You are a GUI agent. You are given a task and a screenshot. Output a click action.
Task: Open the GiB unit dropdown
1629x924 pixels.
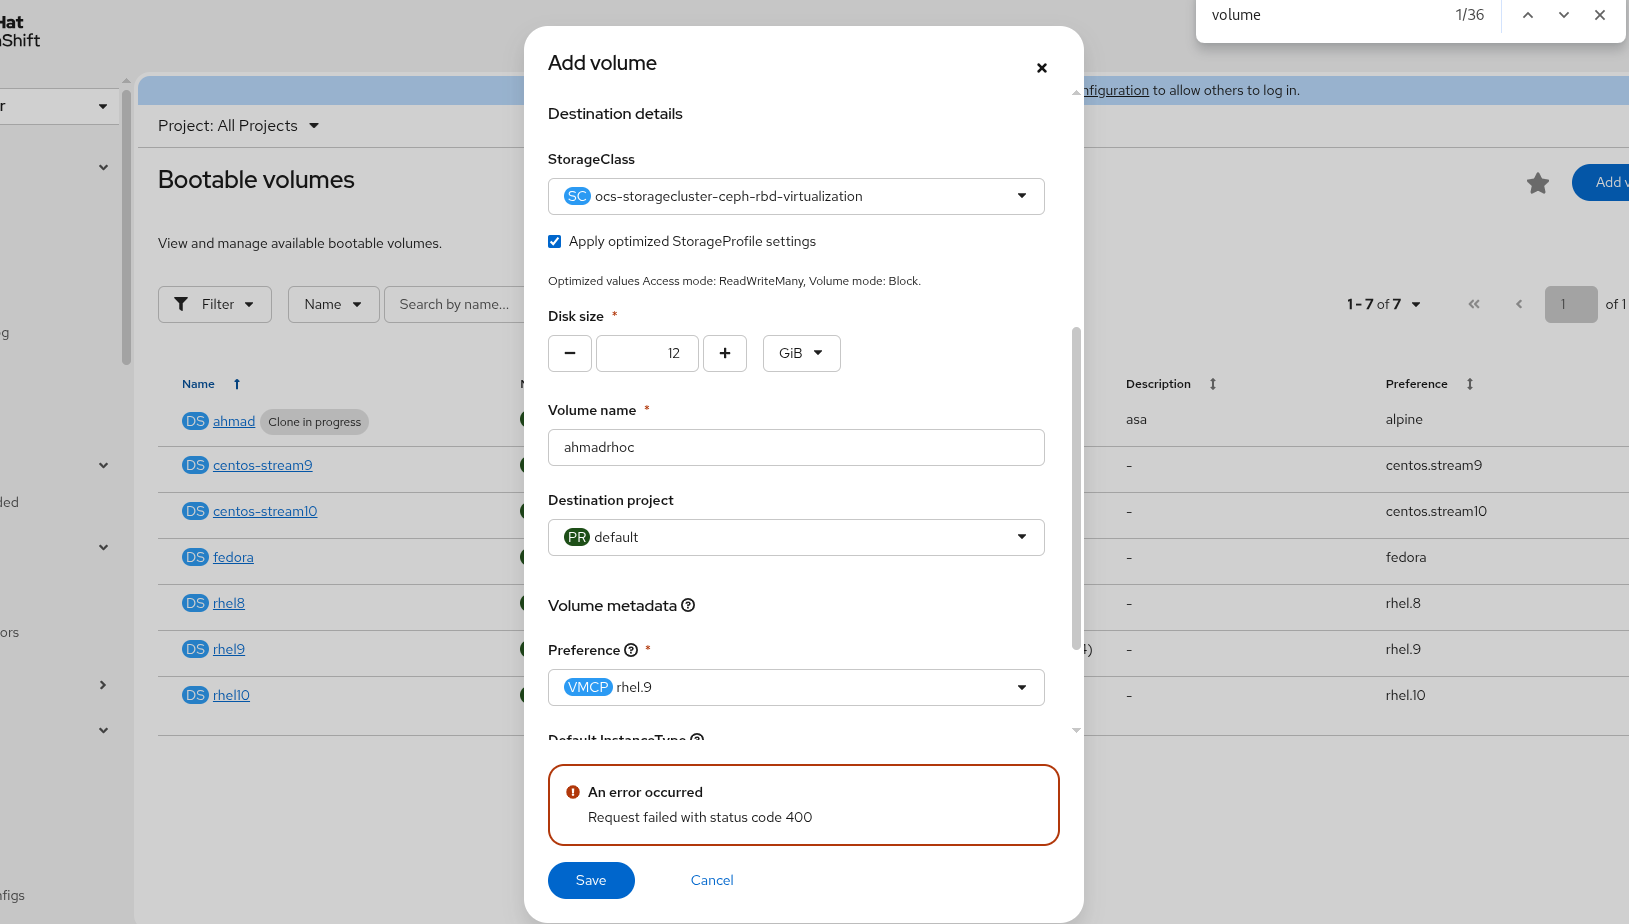801,353
